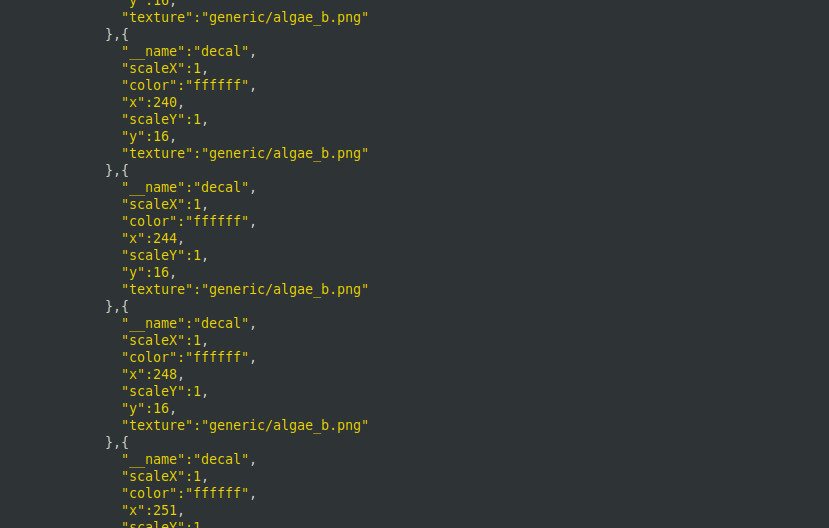Click the x value 244

coord(165,238)
